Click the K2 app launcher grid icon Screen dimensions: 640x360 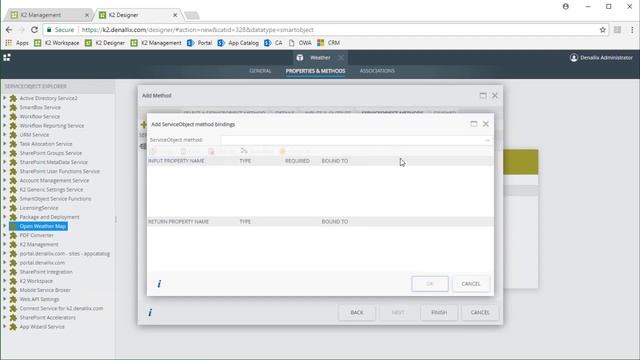7,58
